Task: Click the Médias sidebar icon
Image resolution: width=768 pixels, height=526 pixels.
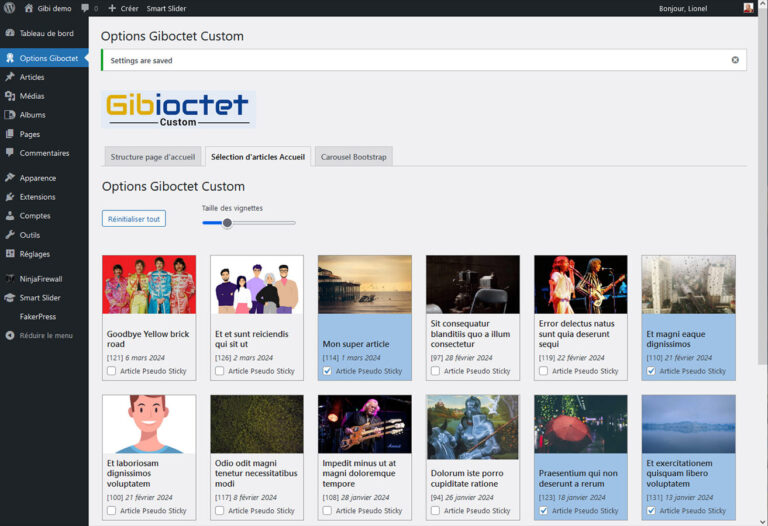Action: 10,96
